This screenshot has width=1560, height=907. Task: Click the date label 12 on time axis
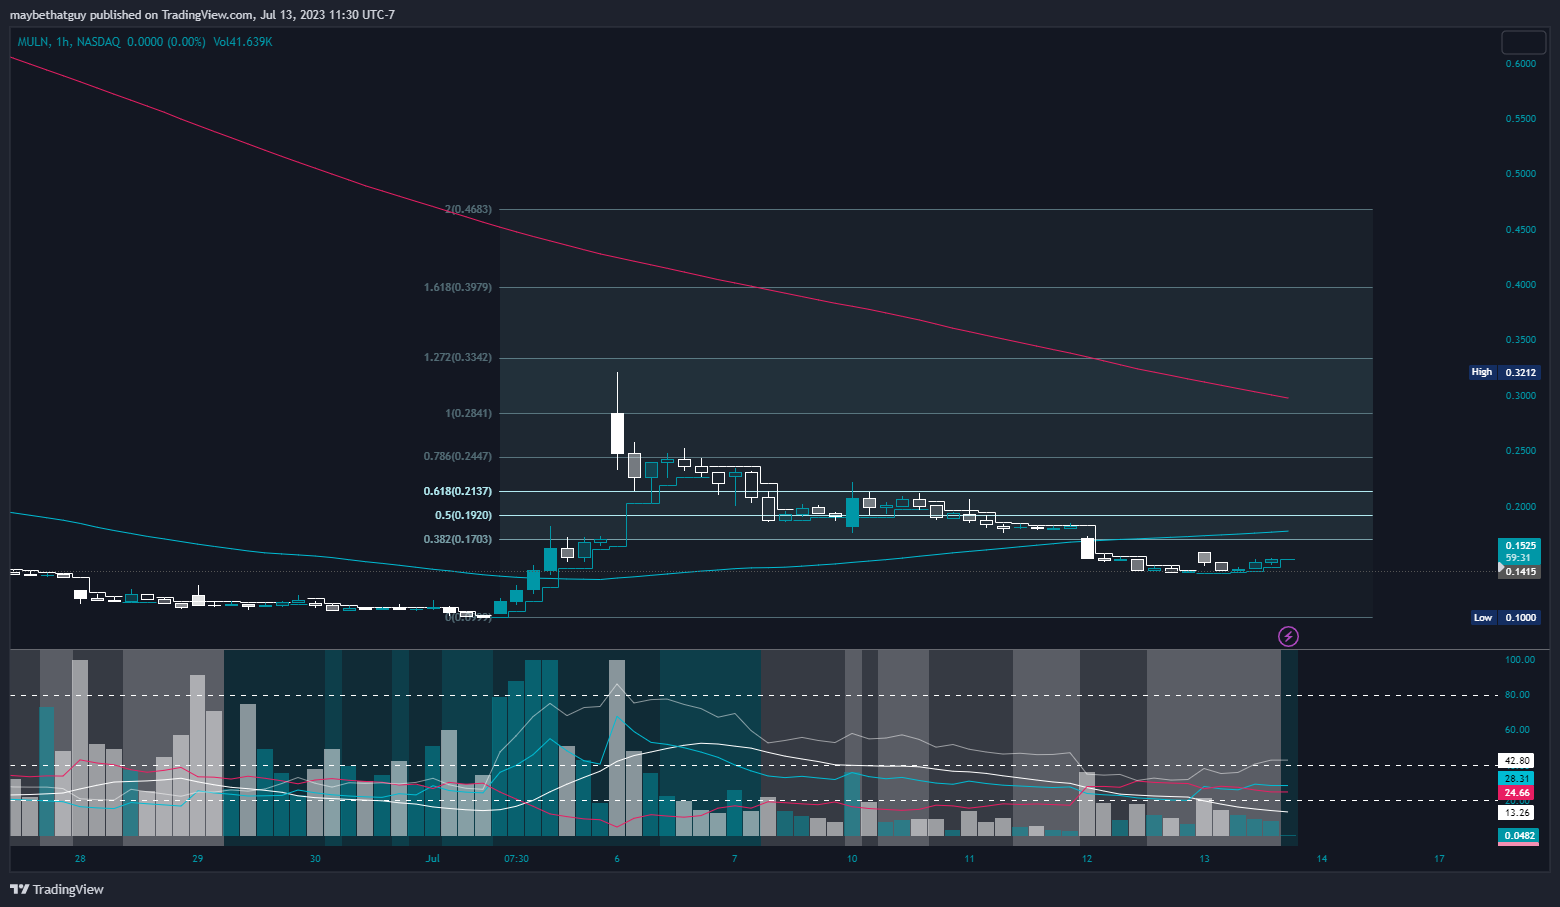pyautogui.click(x=1087, y=858)
